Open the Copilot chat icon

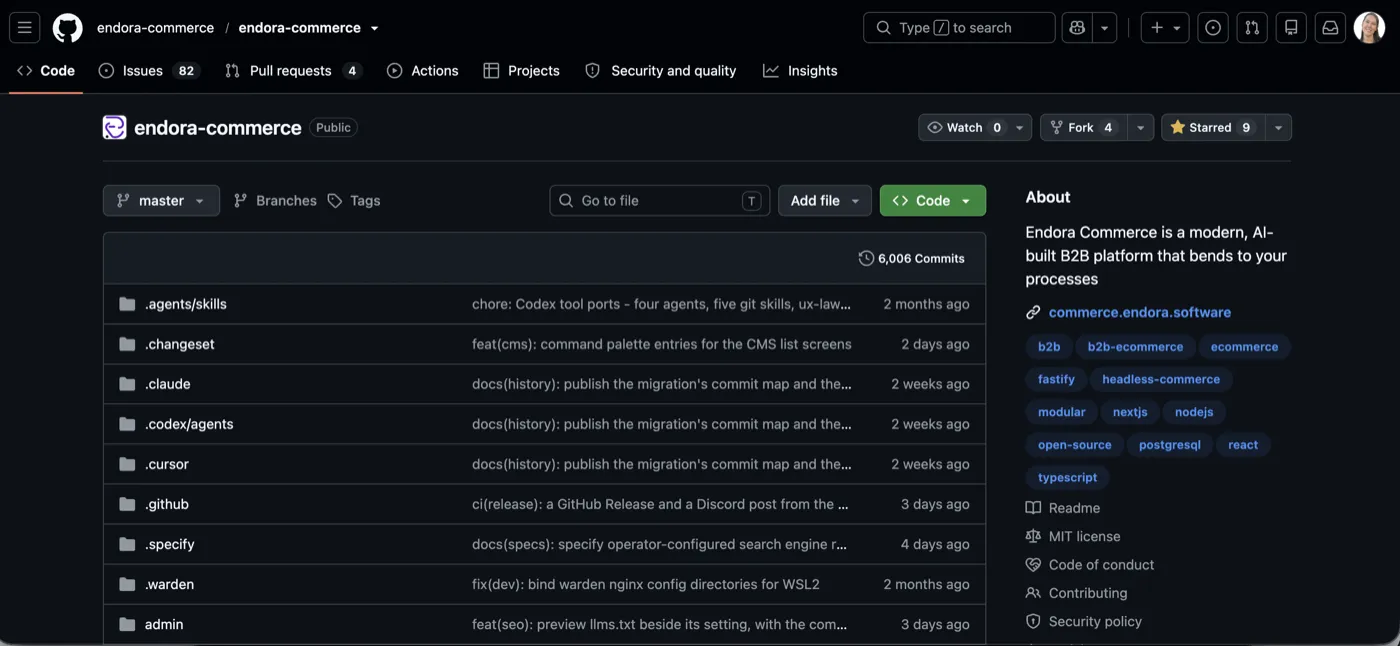pos(1077,28)
